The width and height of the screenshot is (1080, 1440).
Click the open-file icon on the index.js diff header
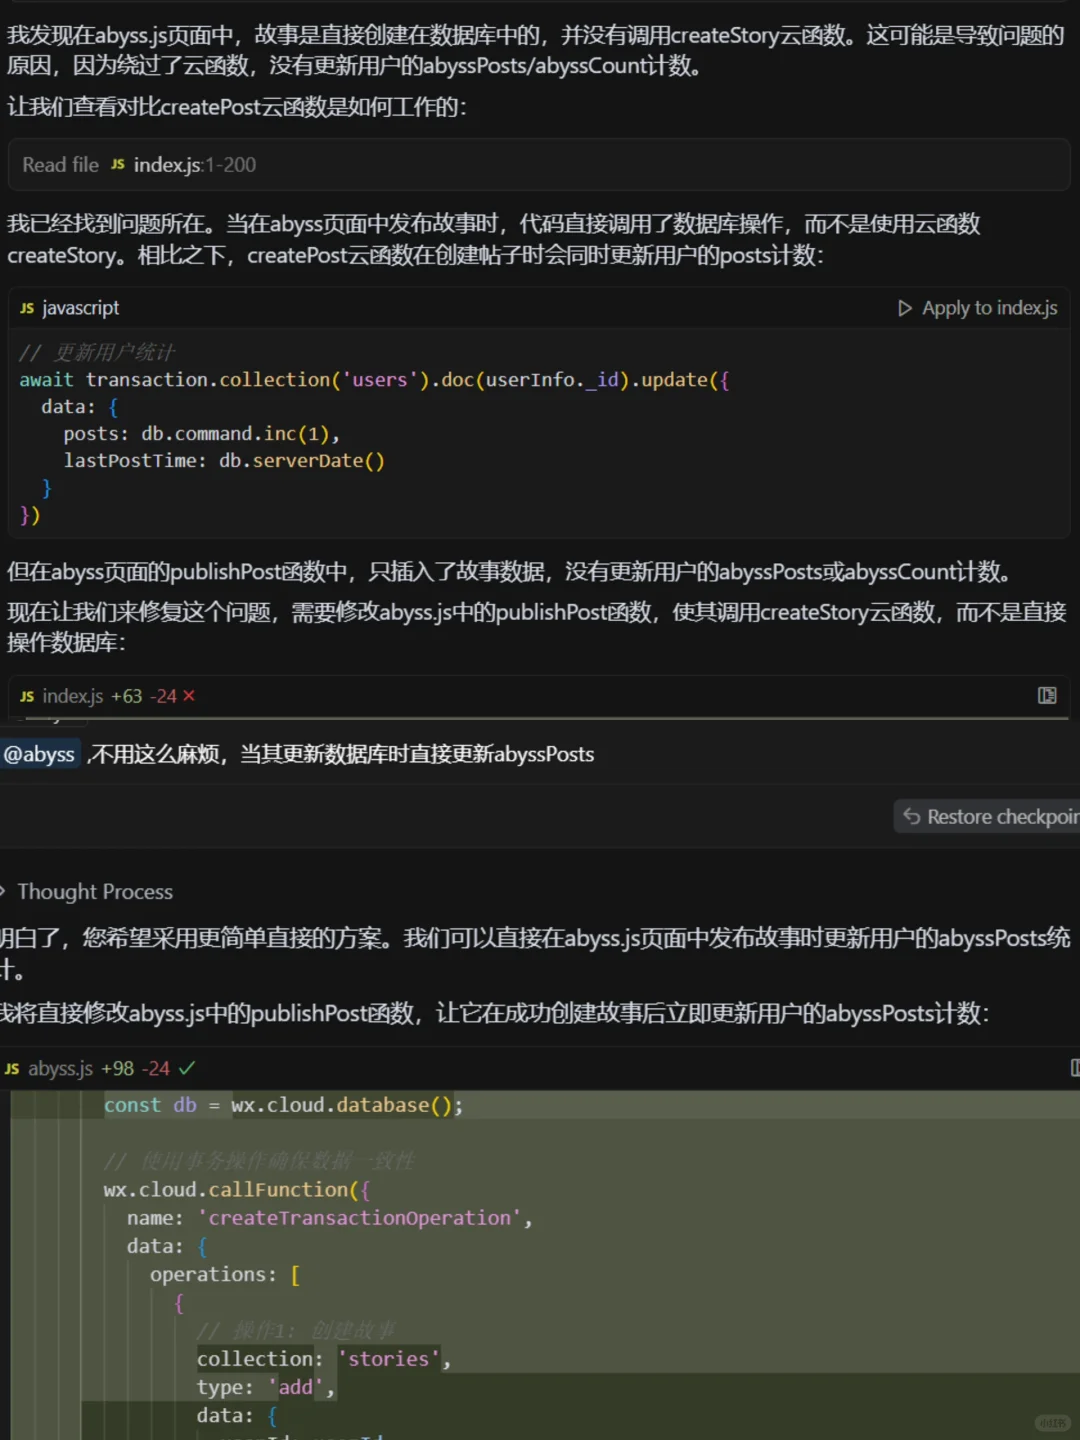coord(1045,695)
